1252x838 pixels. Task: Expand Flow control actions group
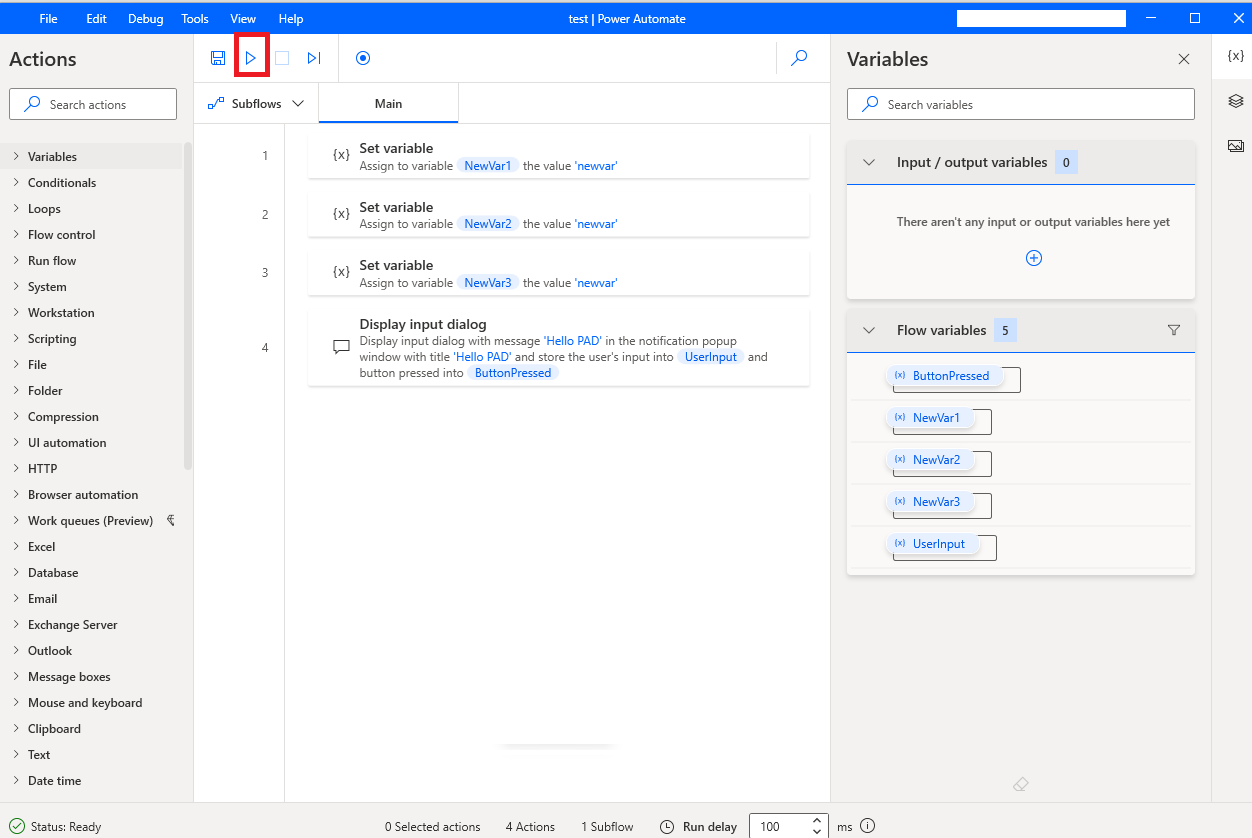[x=16, y=234]
